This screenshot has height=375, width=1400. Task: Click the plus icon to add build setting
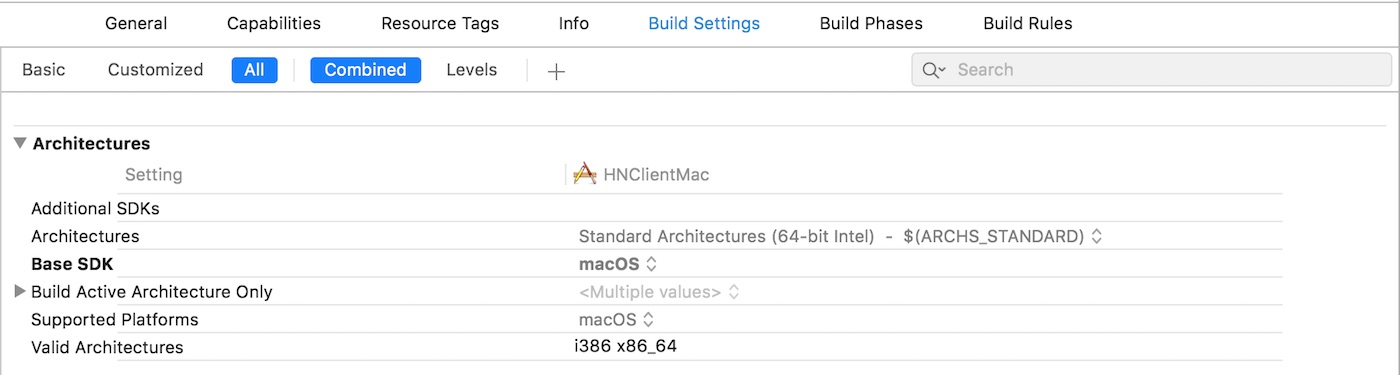(x=557, y=71)
